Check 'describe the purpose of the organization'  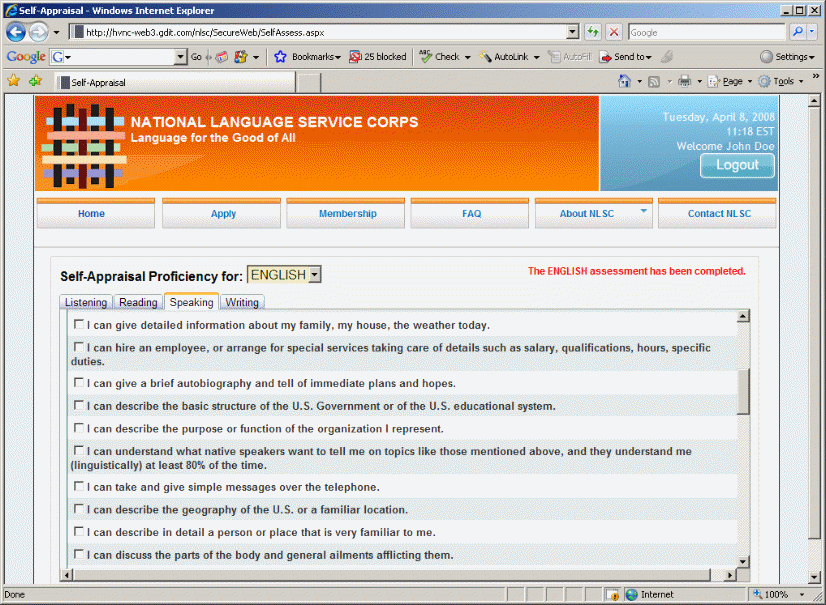[78, 427]
